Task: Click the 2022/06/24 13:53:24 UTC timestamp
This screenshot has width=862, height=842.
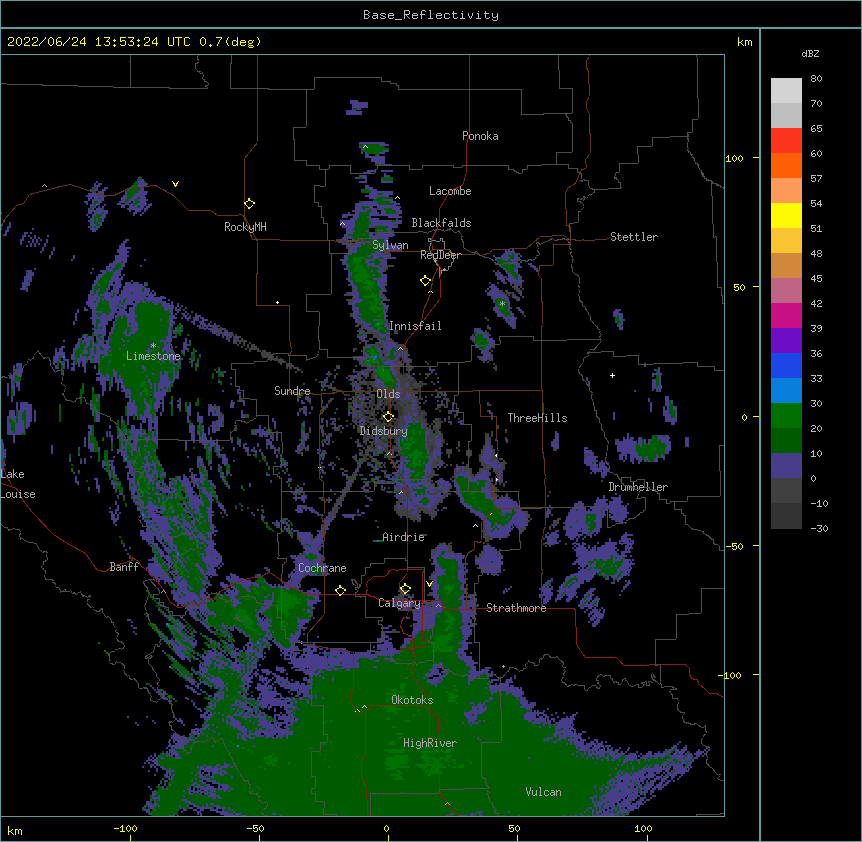Action: 99,42
